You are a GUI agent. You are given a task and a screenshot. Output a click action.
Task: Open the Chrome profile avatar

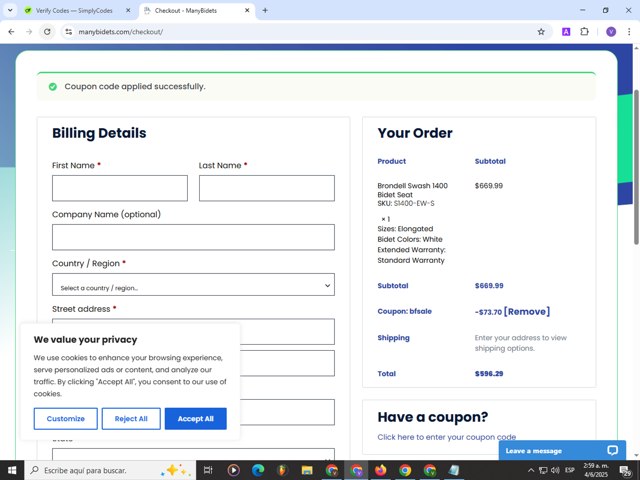point(611,31)
